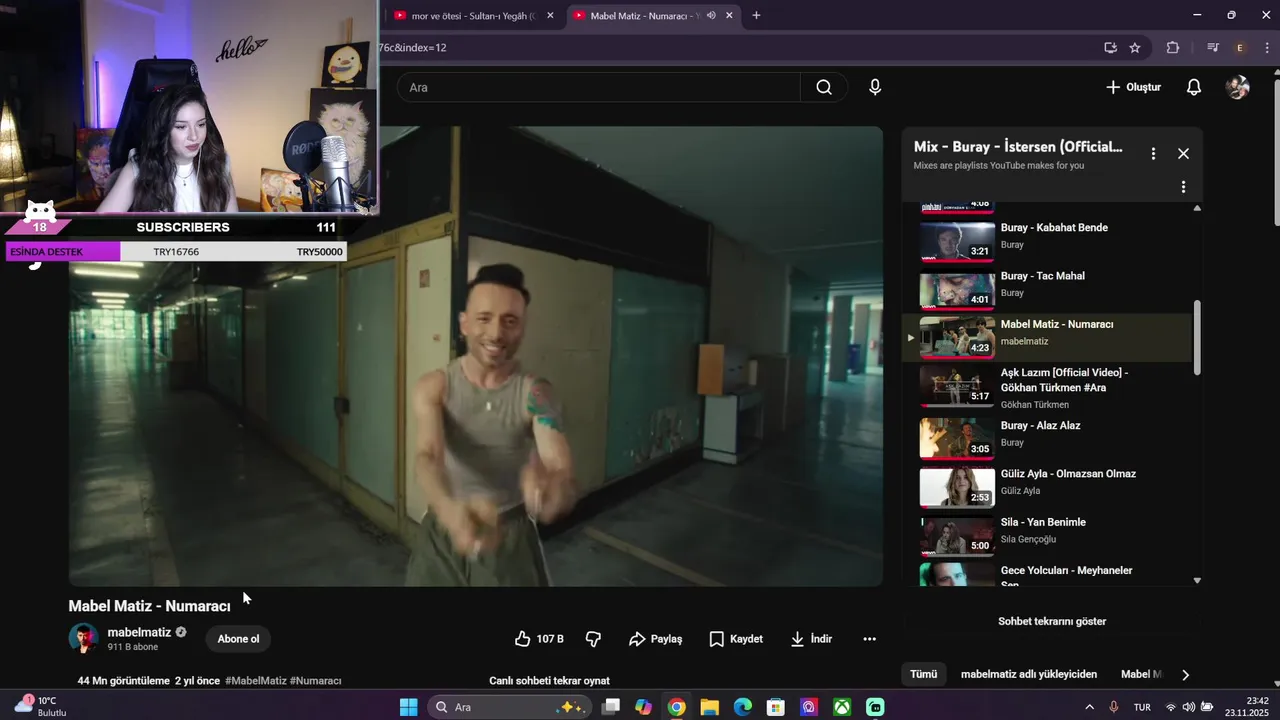Viewport: 1280px width, 720px height.
Task: Click the YouTube search input field
Action: coord(598,87)
